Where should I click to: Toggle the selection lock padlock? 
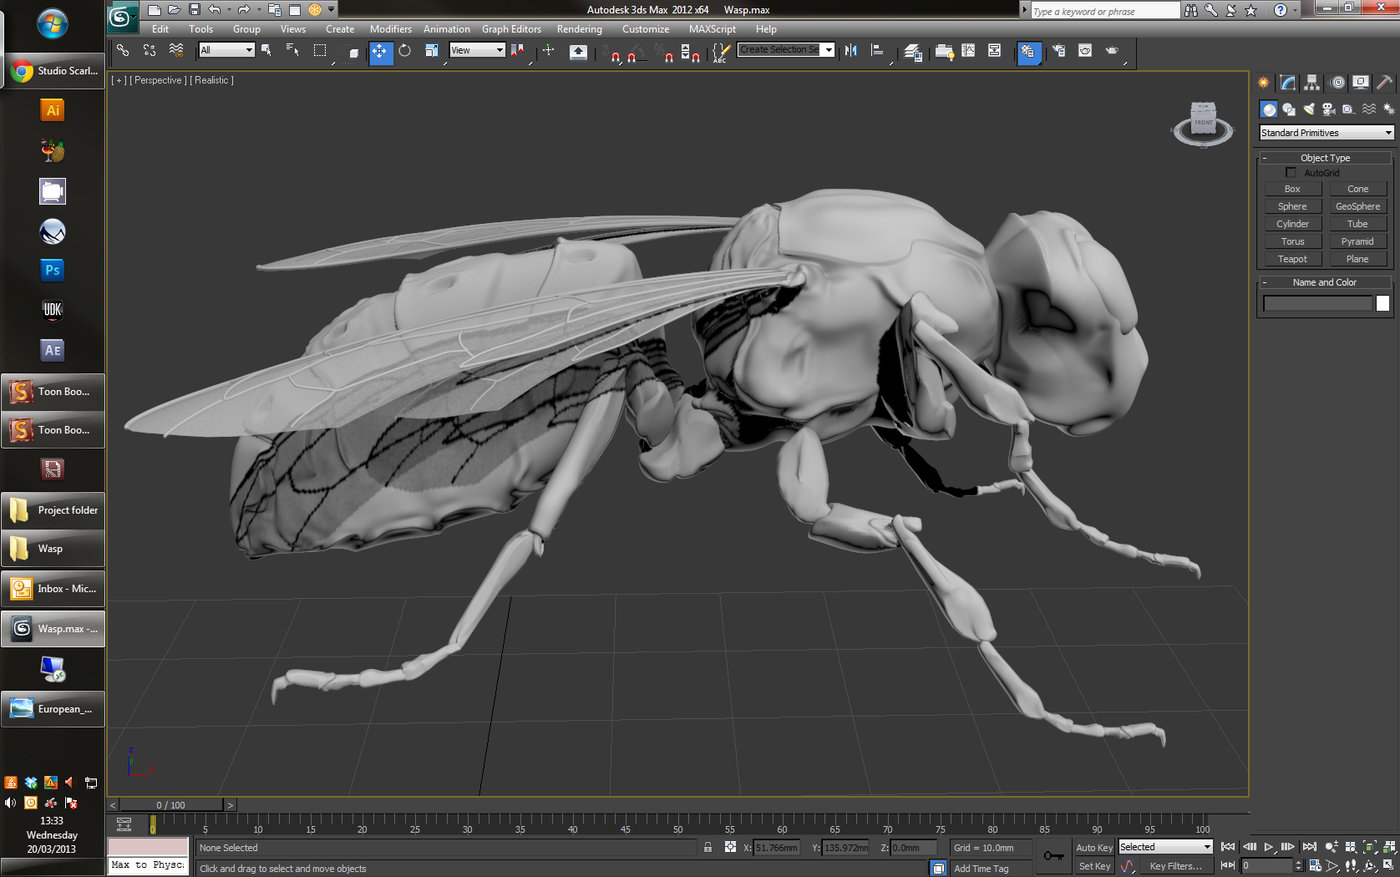[x=708, y=847]
